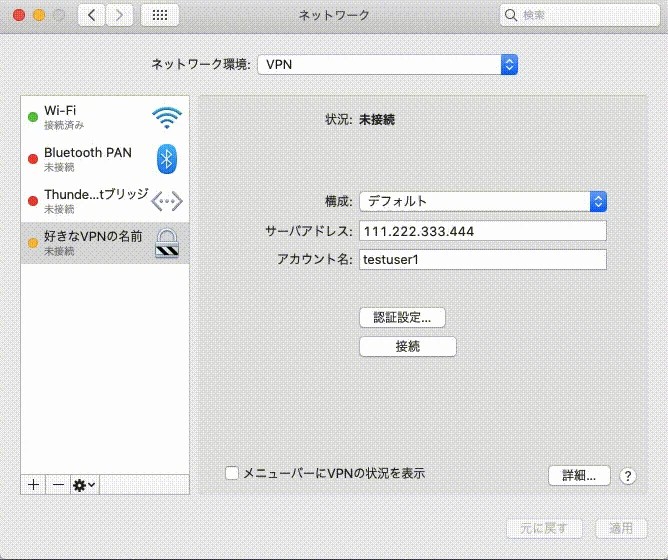Image resolution: width=668 pixels, height=560 pixels.
Task: Open the gear action menu
Action: (84, 485)
